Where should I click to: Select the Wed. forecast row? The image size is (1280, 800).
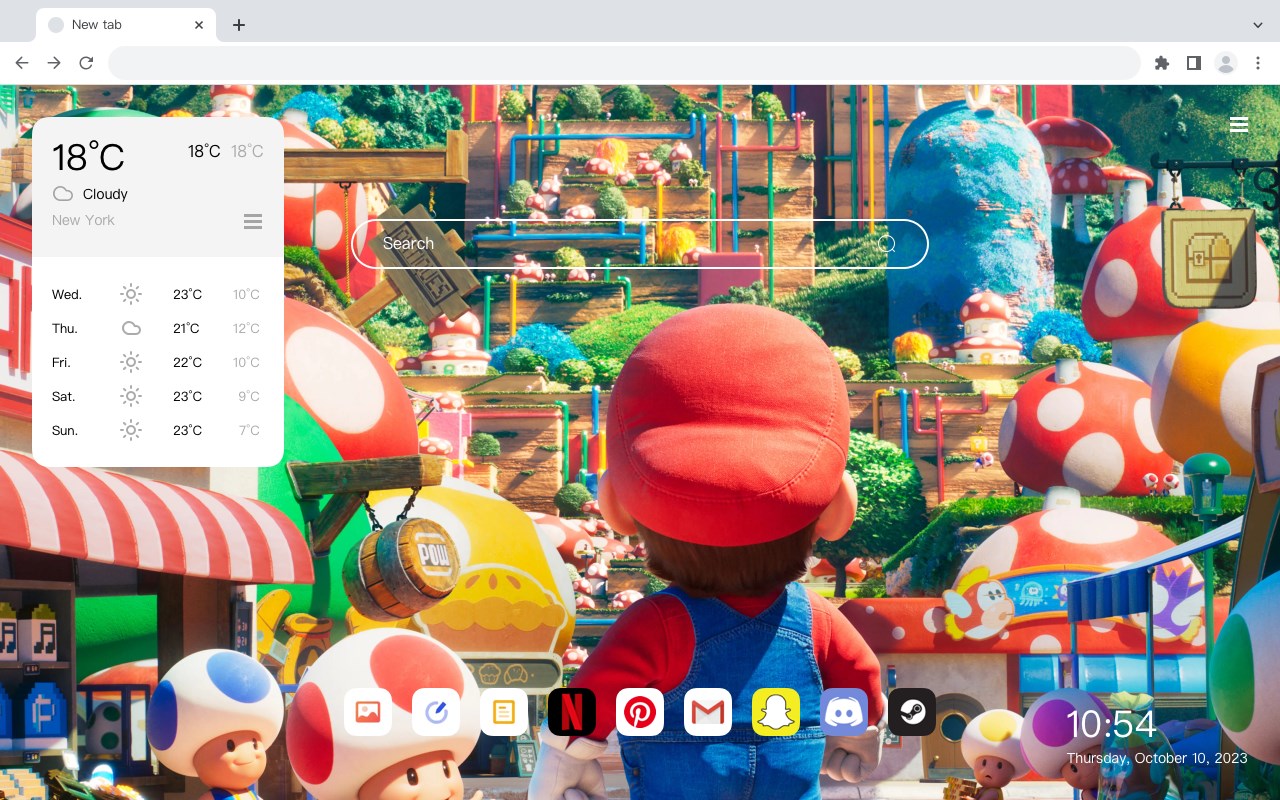click(158, 294)
